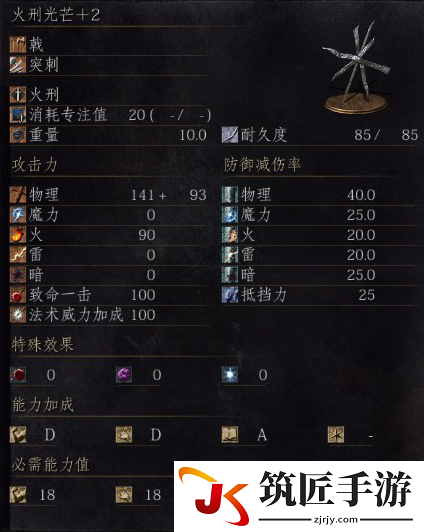The image size is (424, 532).
Task: Click the 火刑光芒+2 weapon title
Action: [56, 15]
